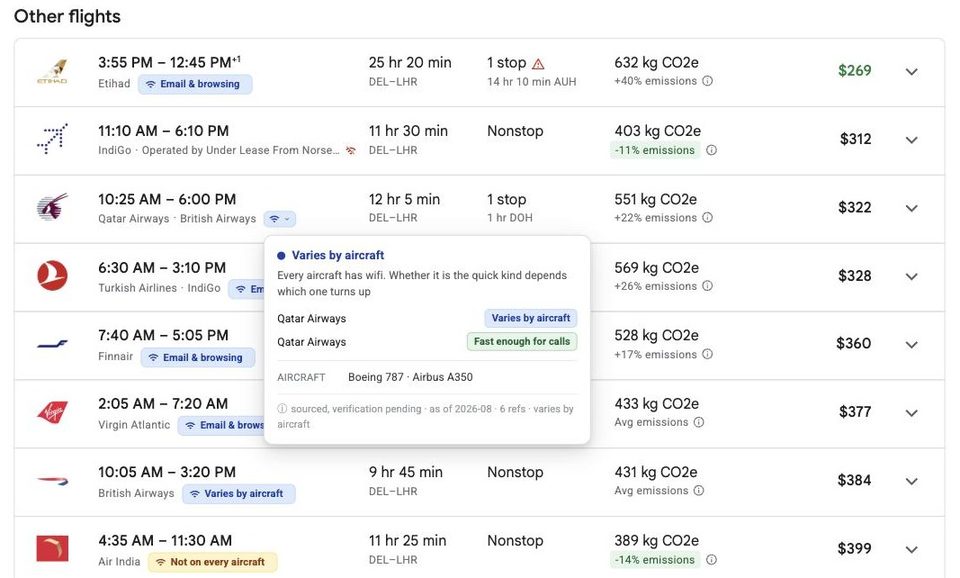
Task: Click the -11% emissions green label
Action: pos(654,150)
